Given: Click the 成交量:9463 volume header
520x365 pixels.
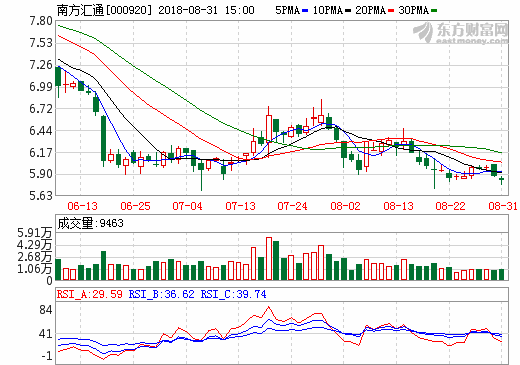Looking at the screenshot, I should (90, 223).
